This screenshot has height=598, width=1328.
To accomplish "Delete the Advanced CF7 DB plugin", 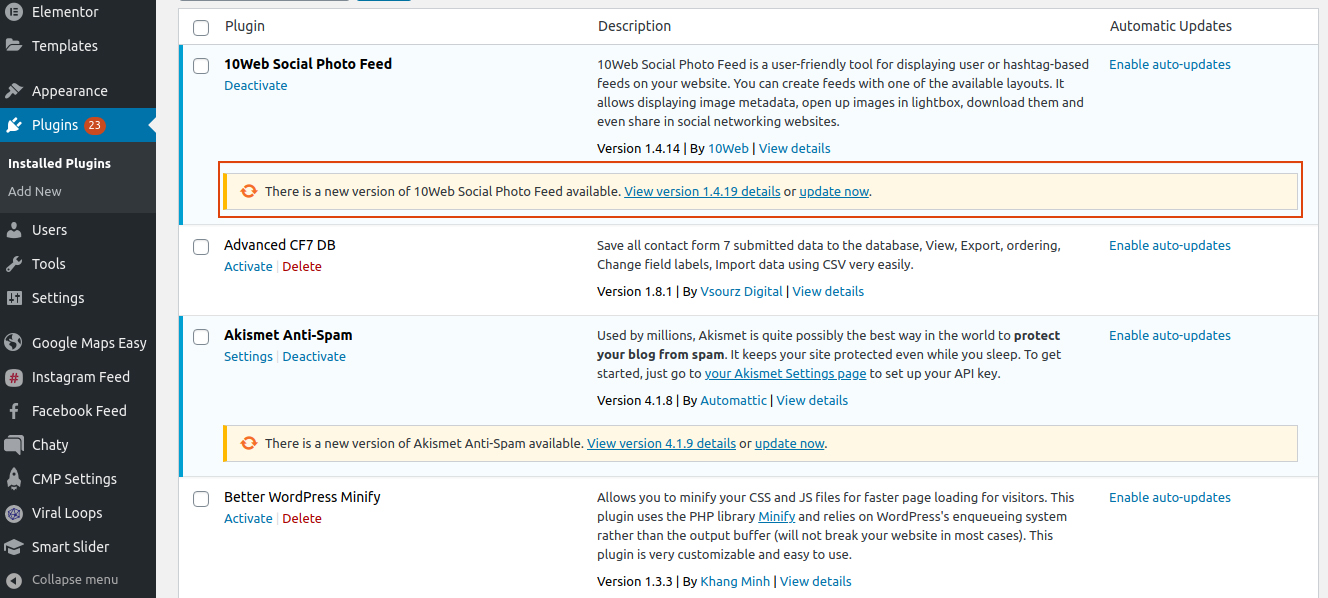I will click(x=302, y=266).
